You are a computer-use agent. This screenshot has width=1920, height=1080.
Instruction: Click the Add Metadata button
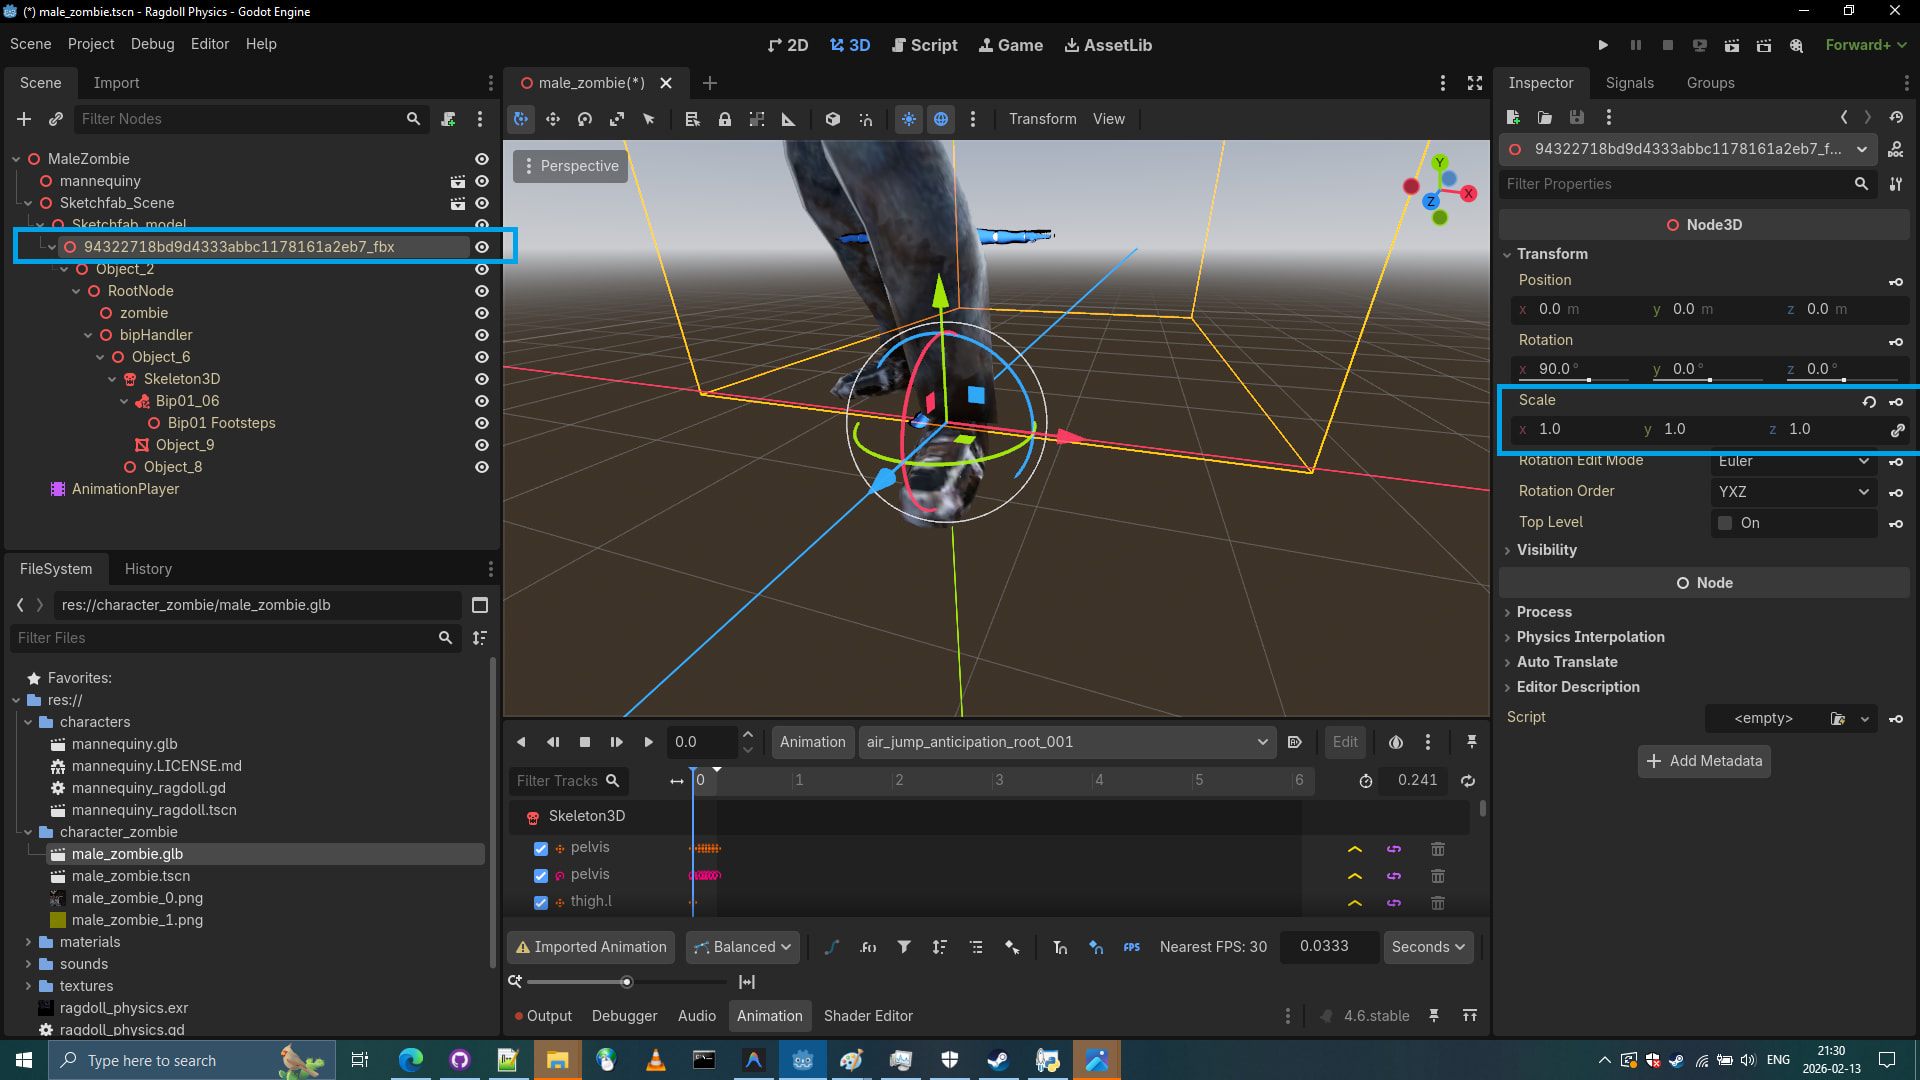(1704, 761)
